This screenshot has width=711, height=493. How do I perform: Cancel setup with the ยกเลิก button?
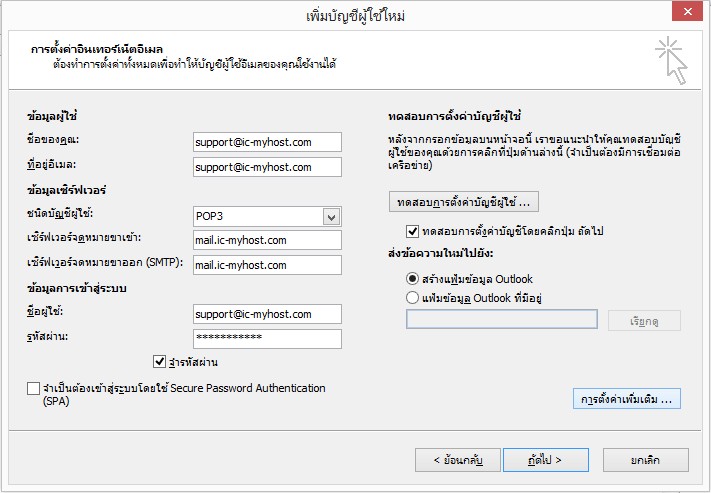[x=645, y=459]
